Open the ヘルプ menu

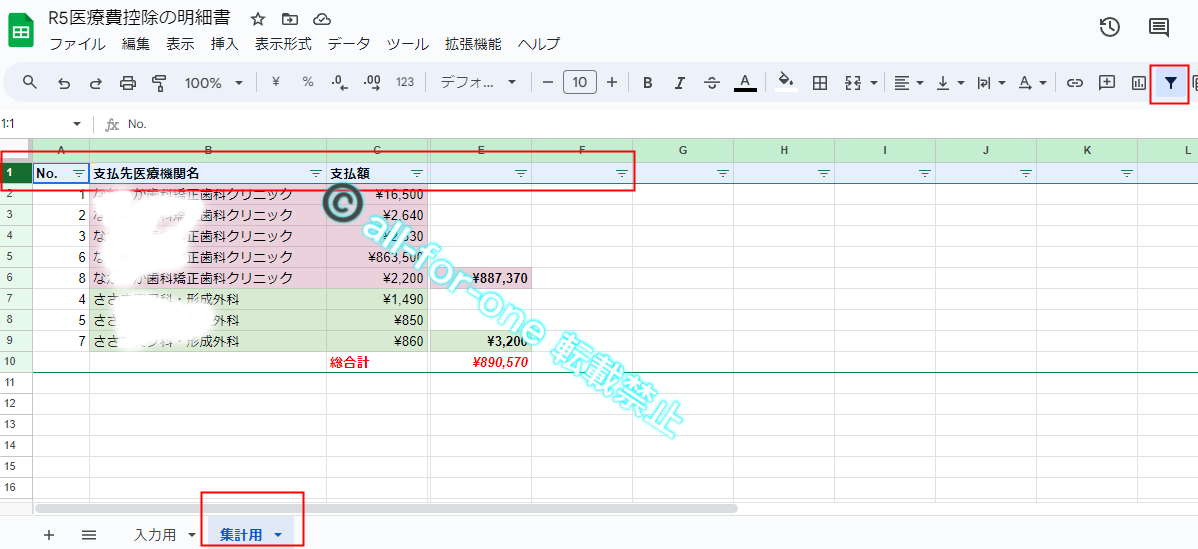point(539,44)
